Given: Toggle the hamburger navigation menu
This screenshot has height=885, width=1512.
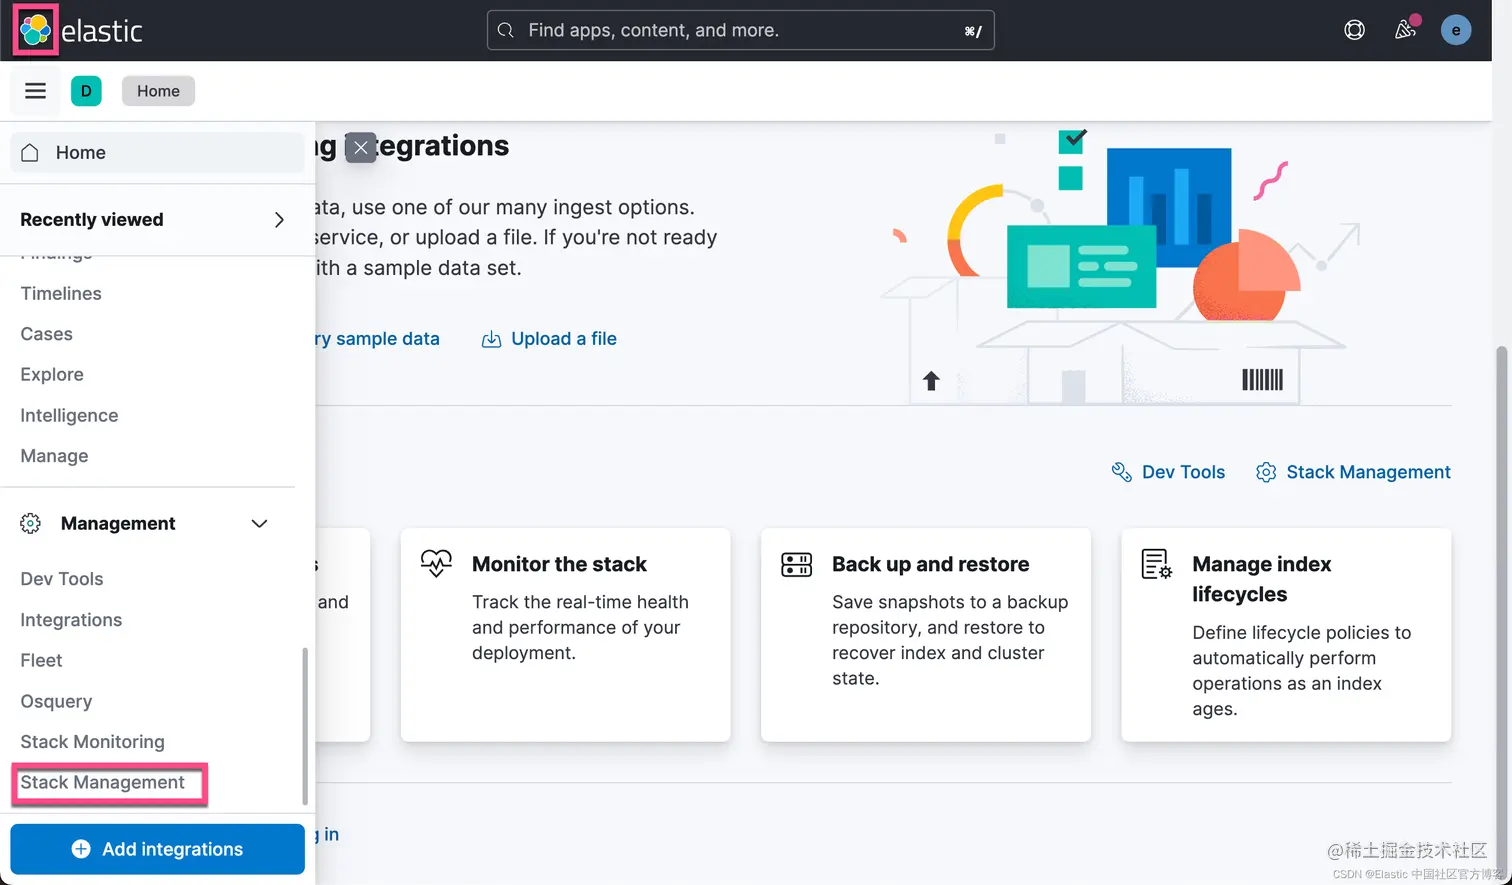Looking at the screenshot, I should tap(35, 91).
